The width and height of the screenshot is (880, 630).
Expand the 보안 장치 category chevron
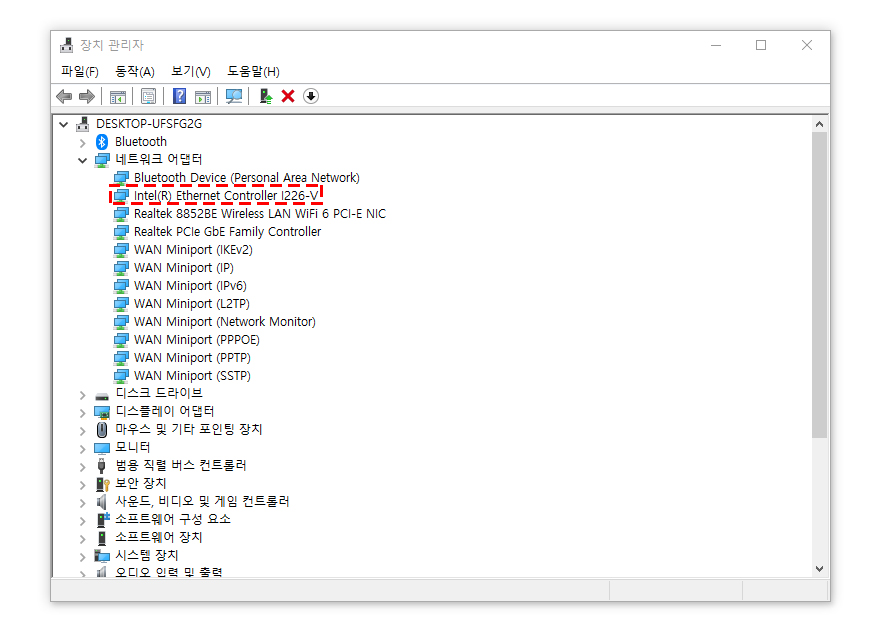point(82,485)
